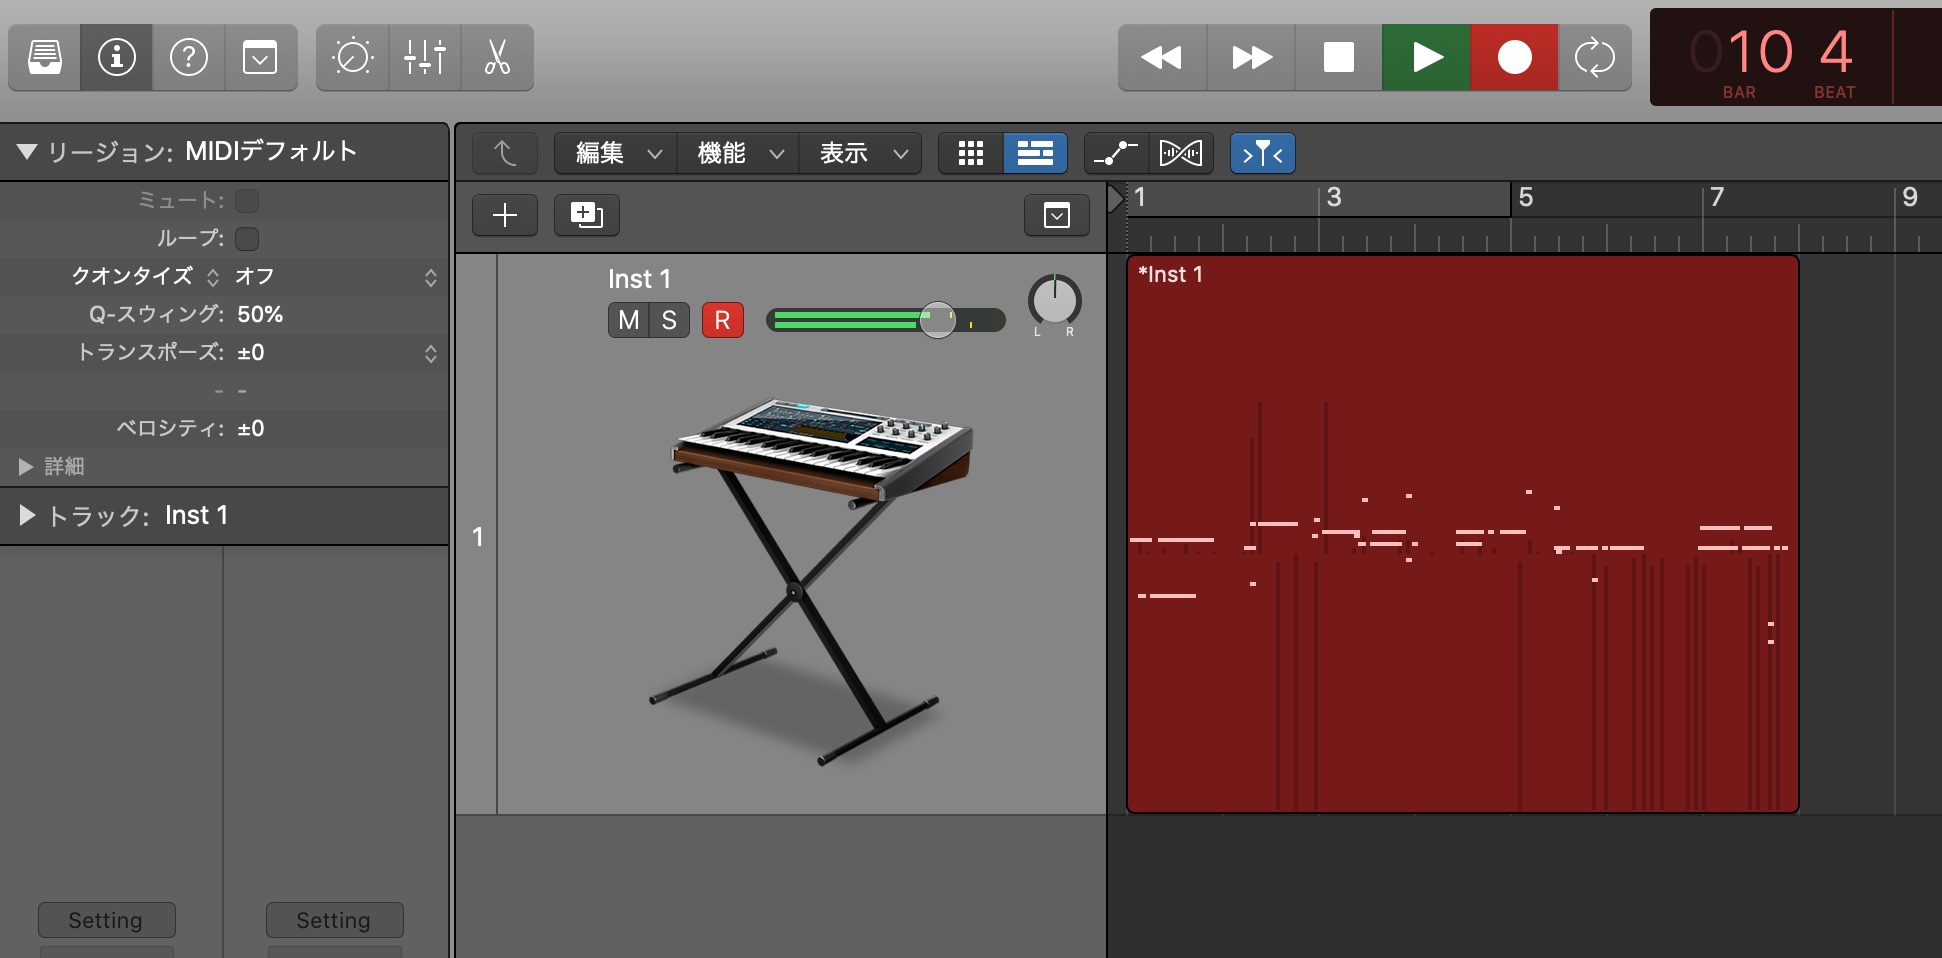Show the toolbar dropdown panel icon
The width and height of the screenshot is (1942, 958).
tap(260, 57)
